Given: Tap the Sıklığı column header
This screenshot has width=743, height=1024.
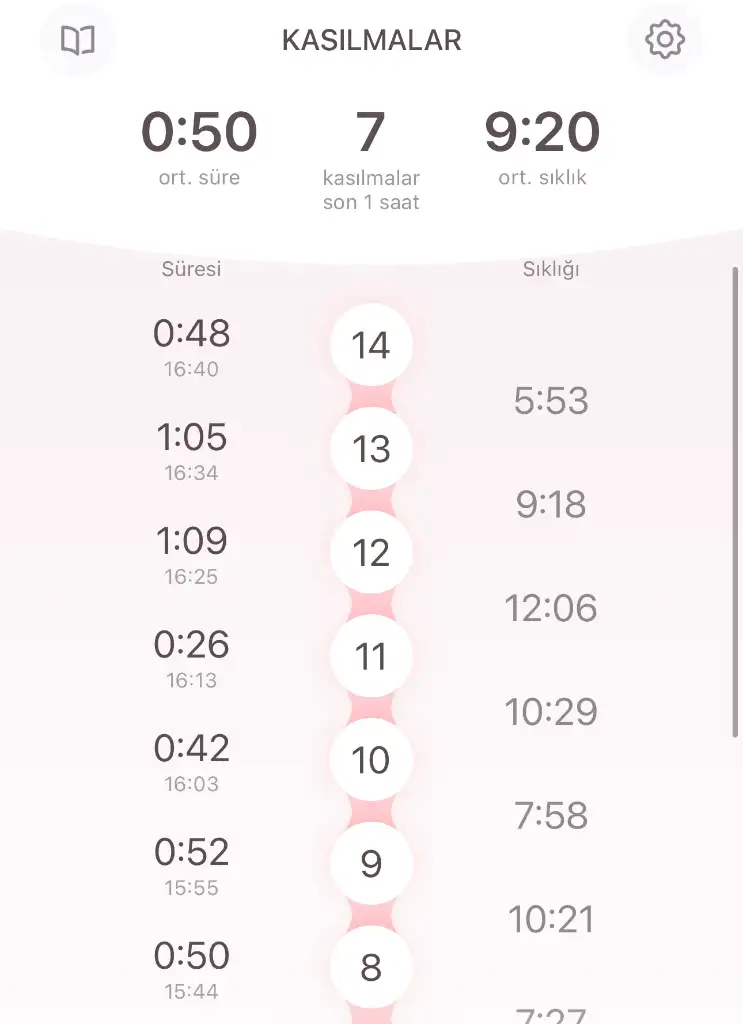Looking at the screenshot, I should point(551,269).
